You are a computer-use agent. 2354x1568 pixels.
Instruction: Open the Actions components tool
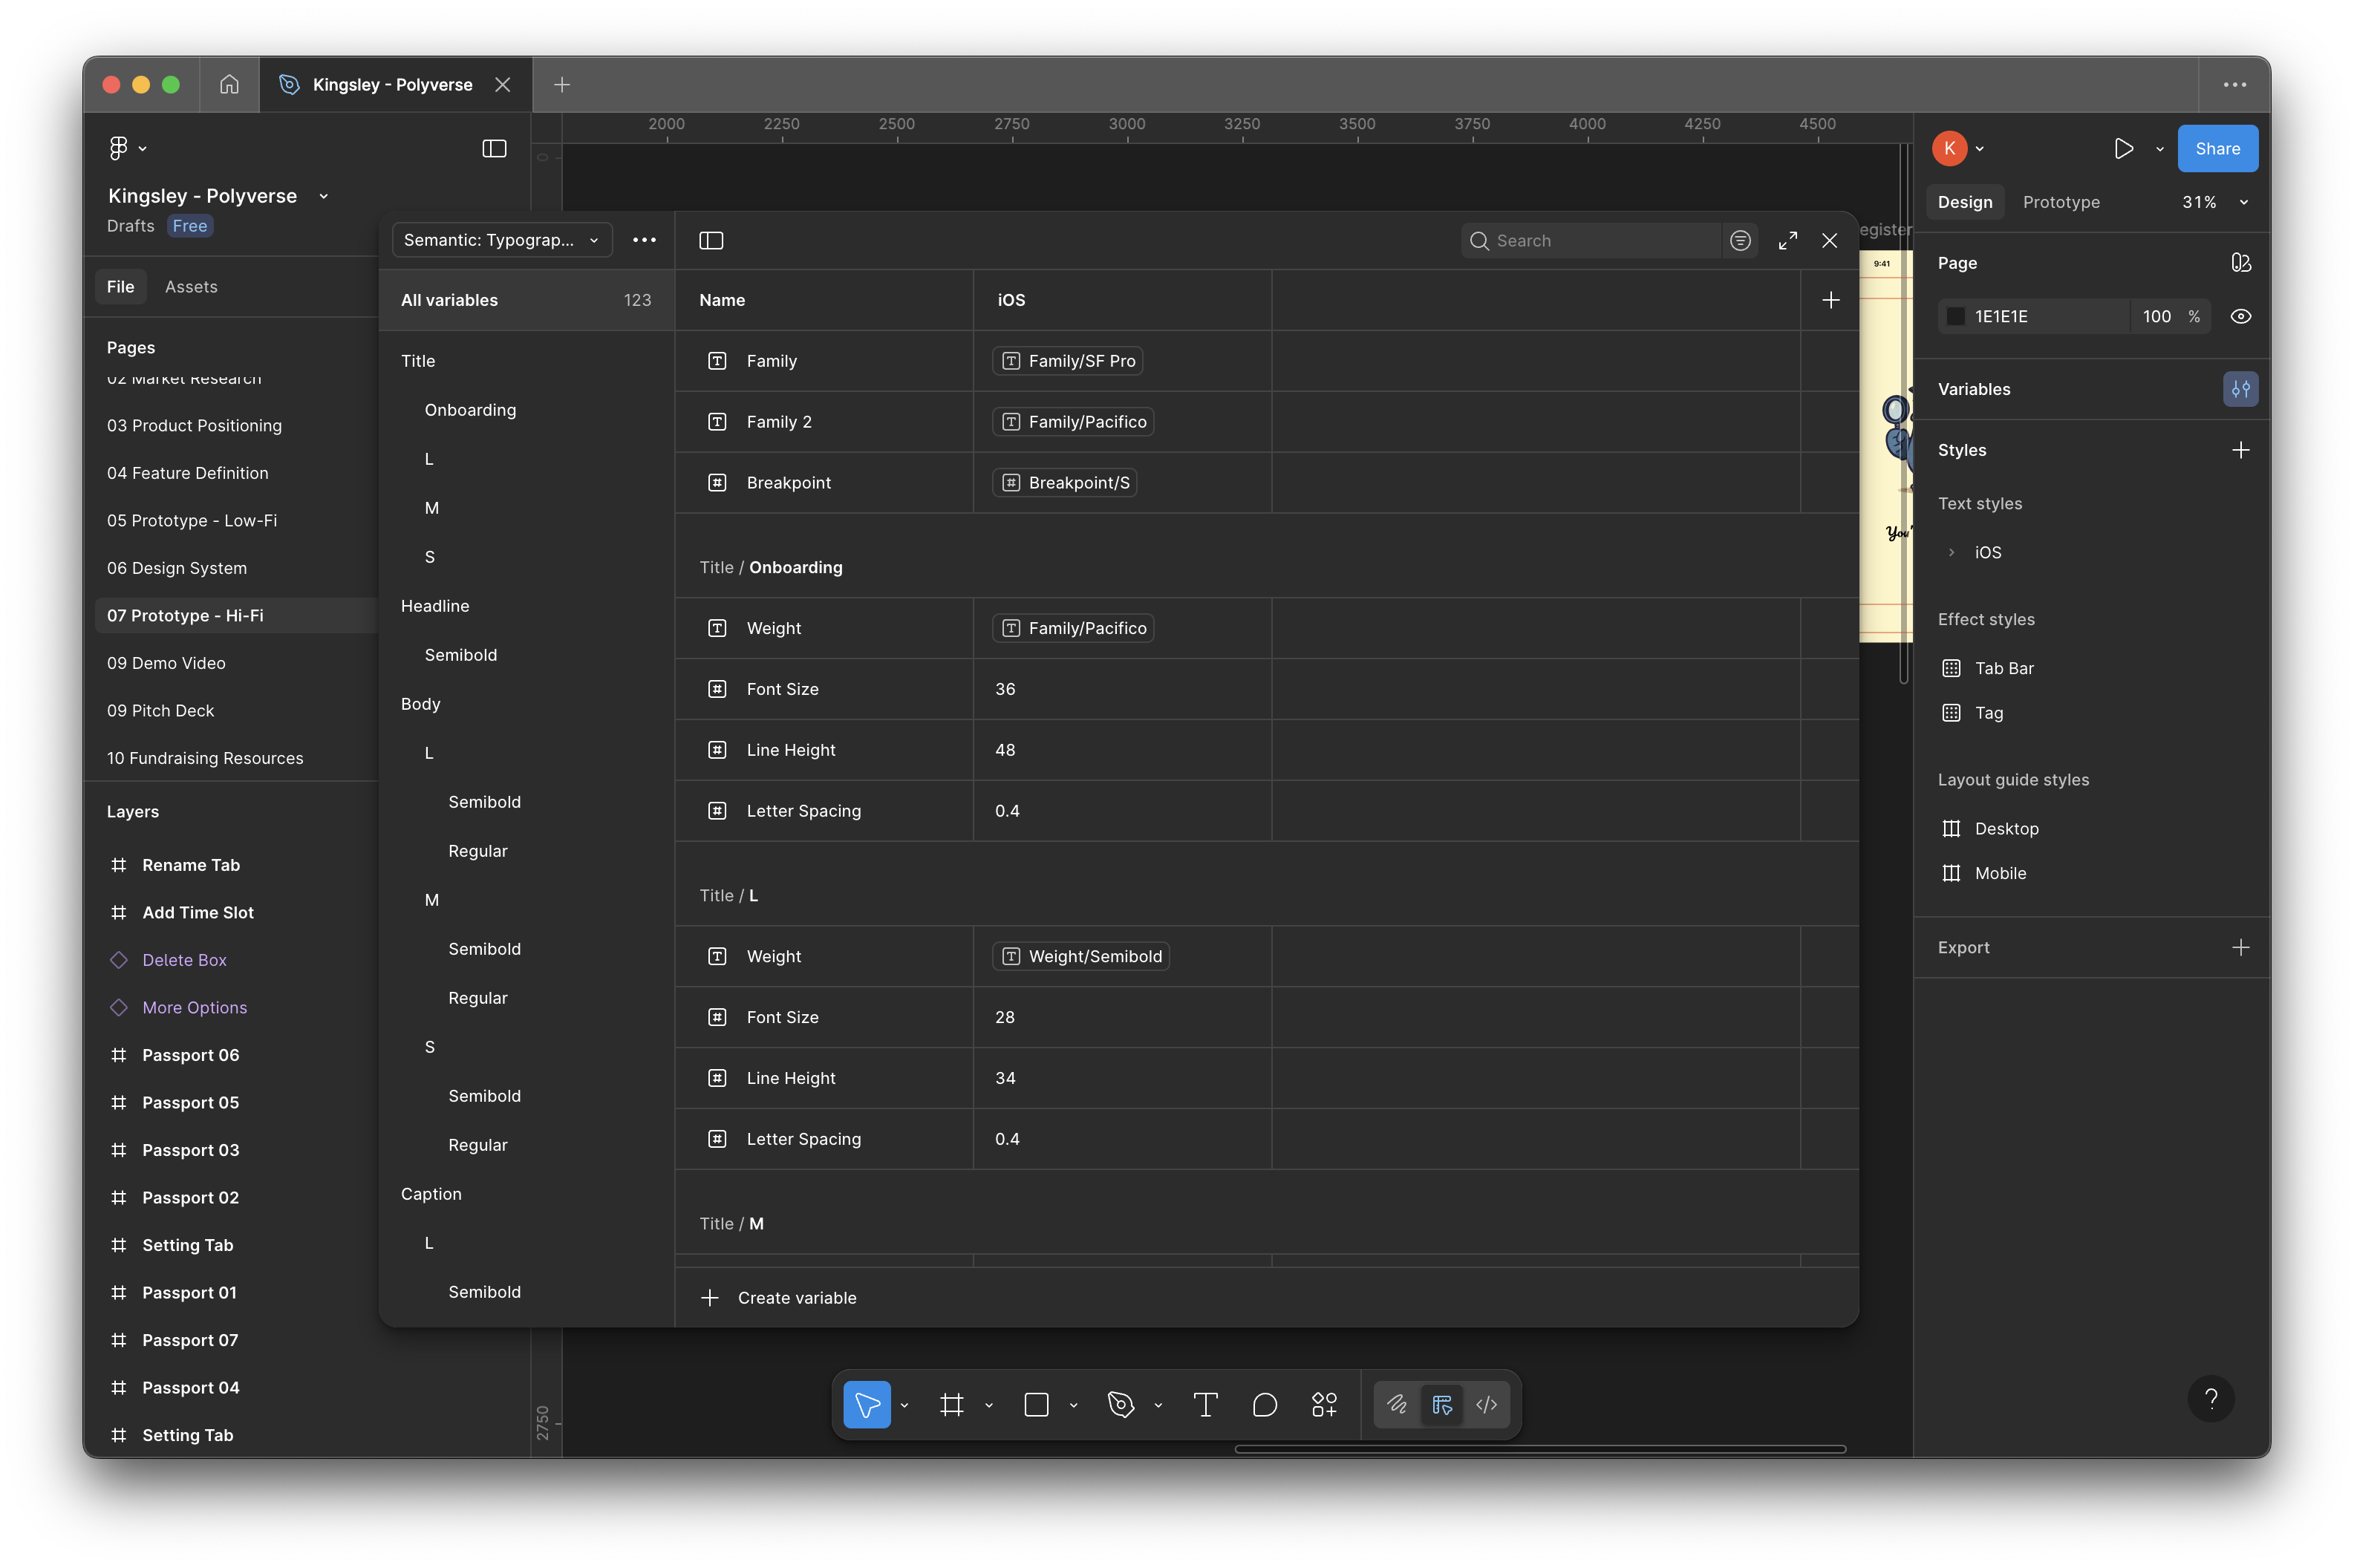[x=1324, y=1405]
